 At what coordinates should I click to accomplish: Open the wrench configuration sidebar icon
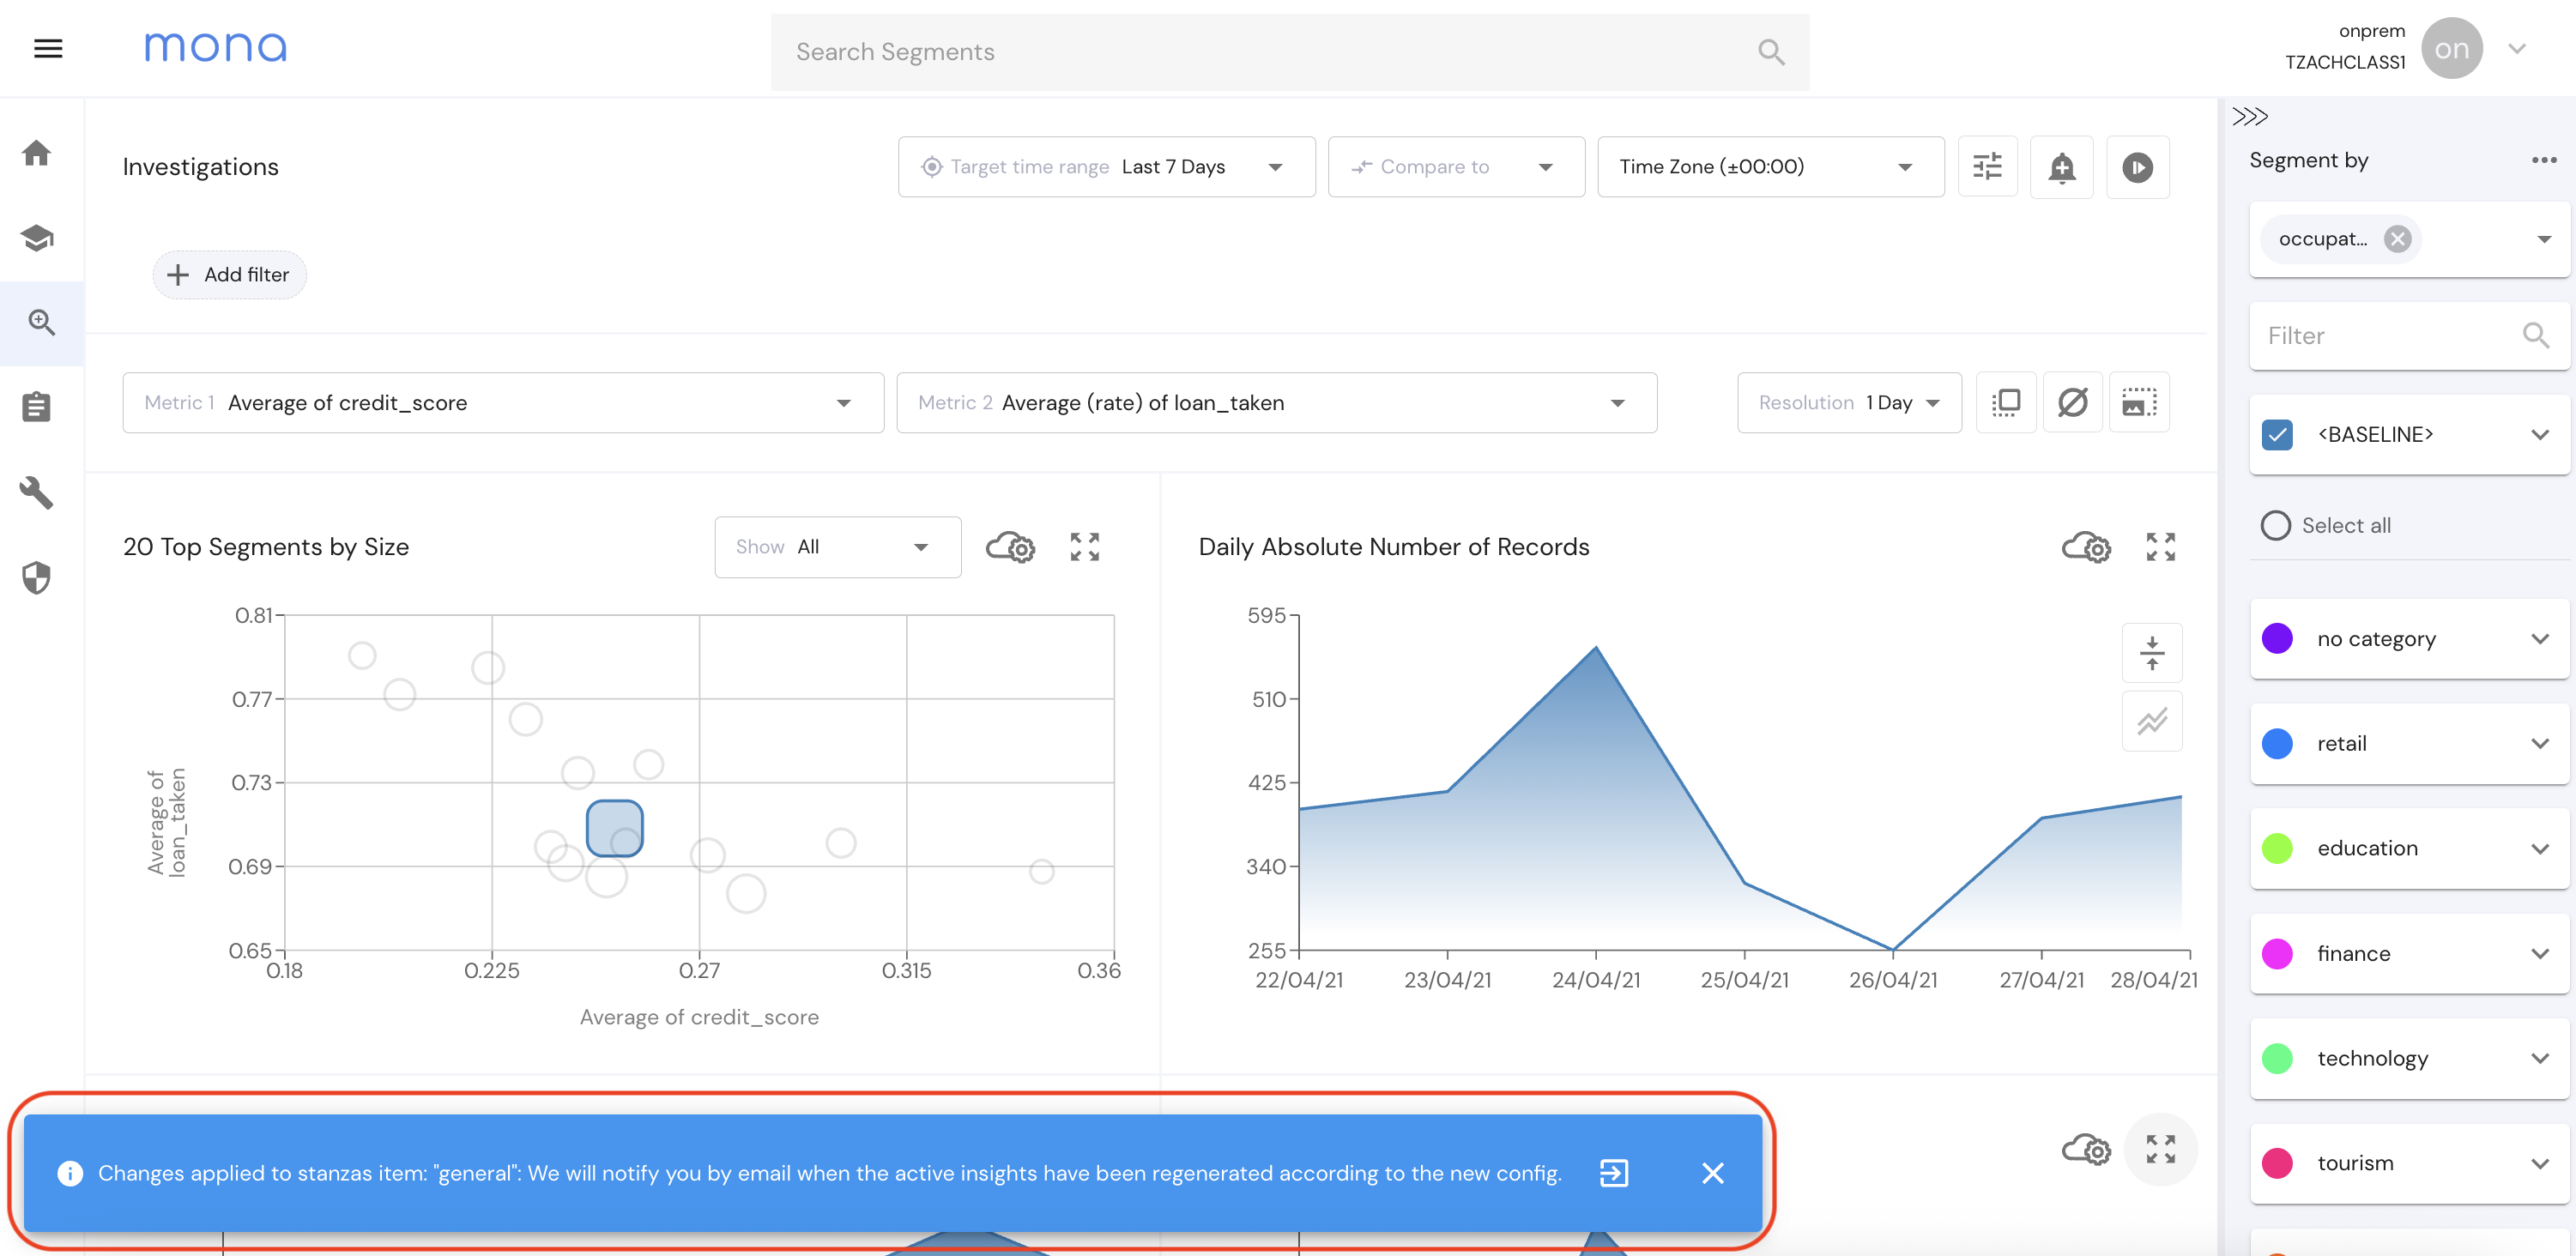[x=37, y=492]
